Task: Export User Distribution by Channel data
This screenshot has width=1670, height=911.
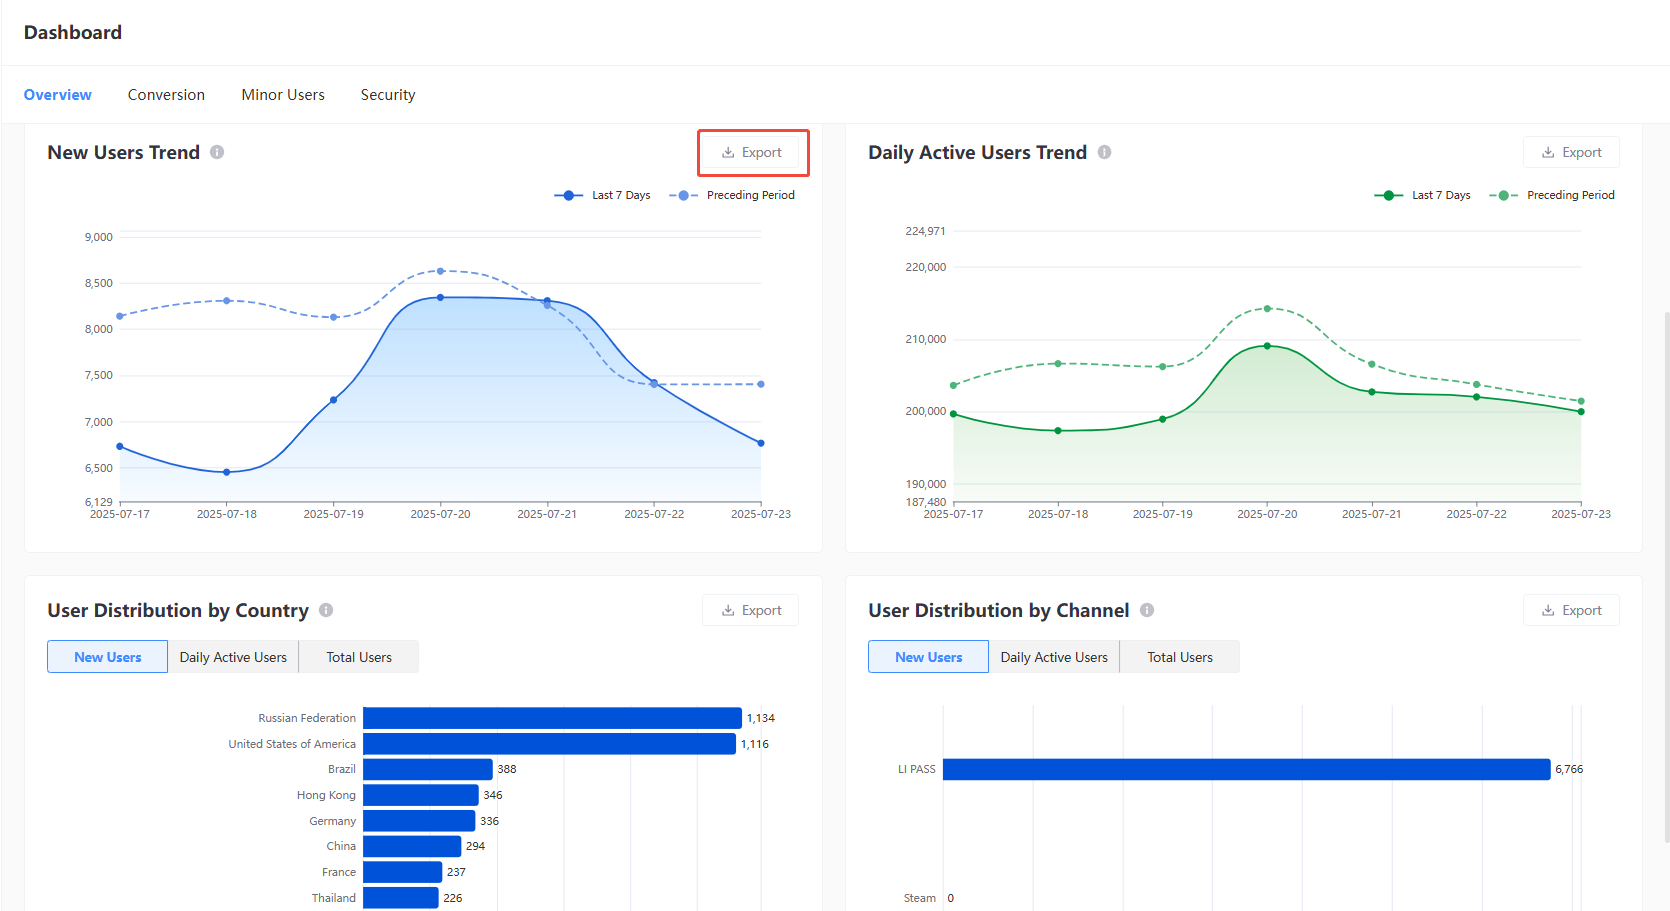Action: pos(1571,611)
